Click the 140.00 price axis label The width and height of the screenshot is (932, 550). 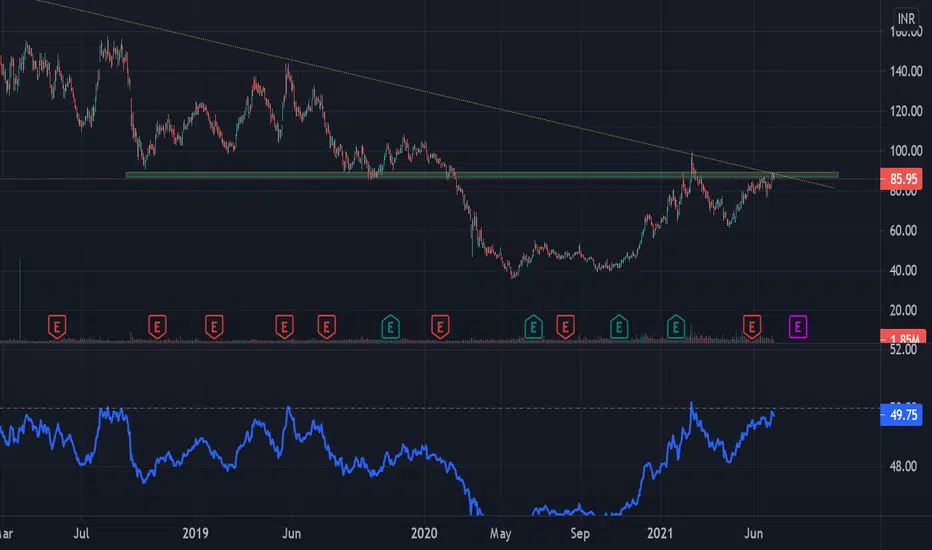[x=906, y=71]
